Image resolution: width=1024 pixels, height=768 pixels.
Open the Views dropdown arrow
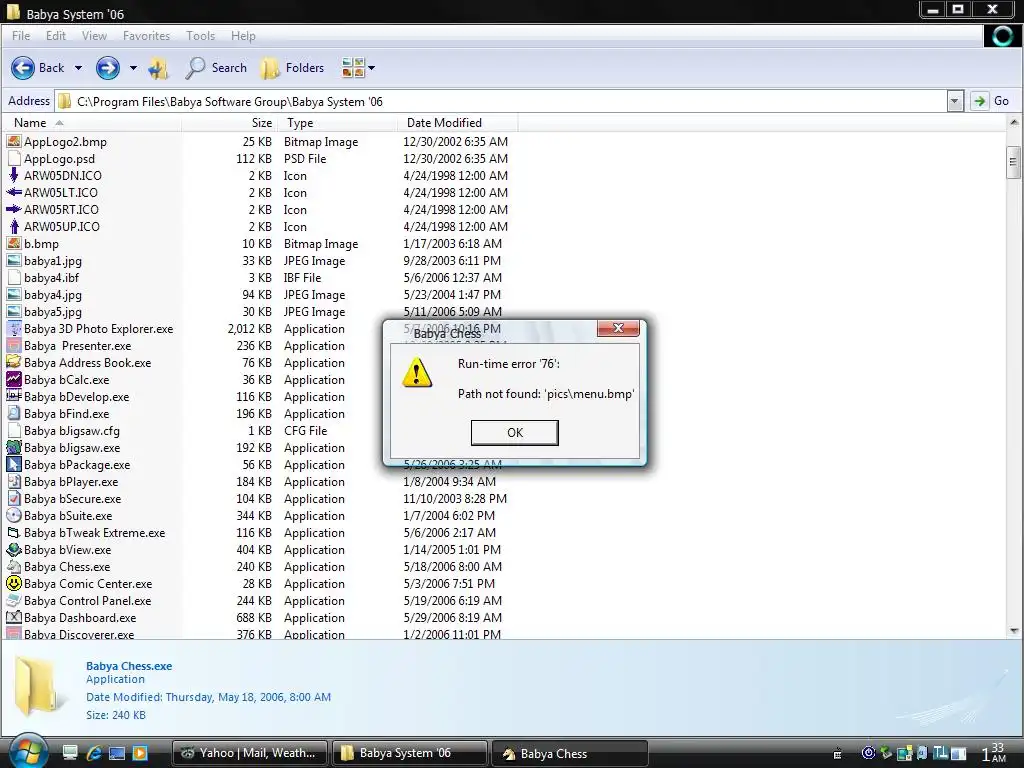372,68
